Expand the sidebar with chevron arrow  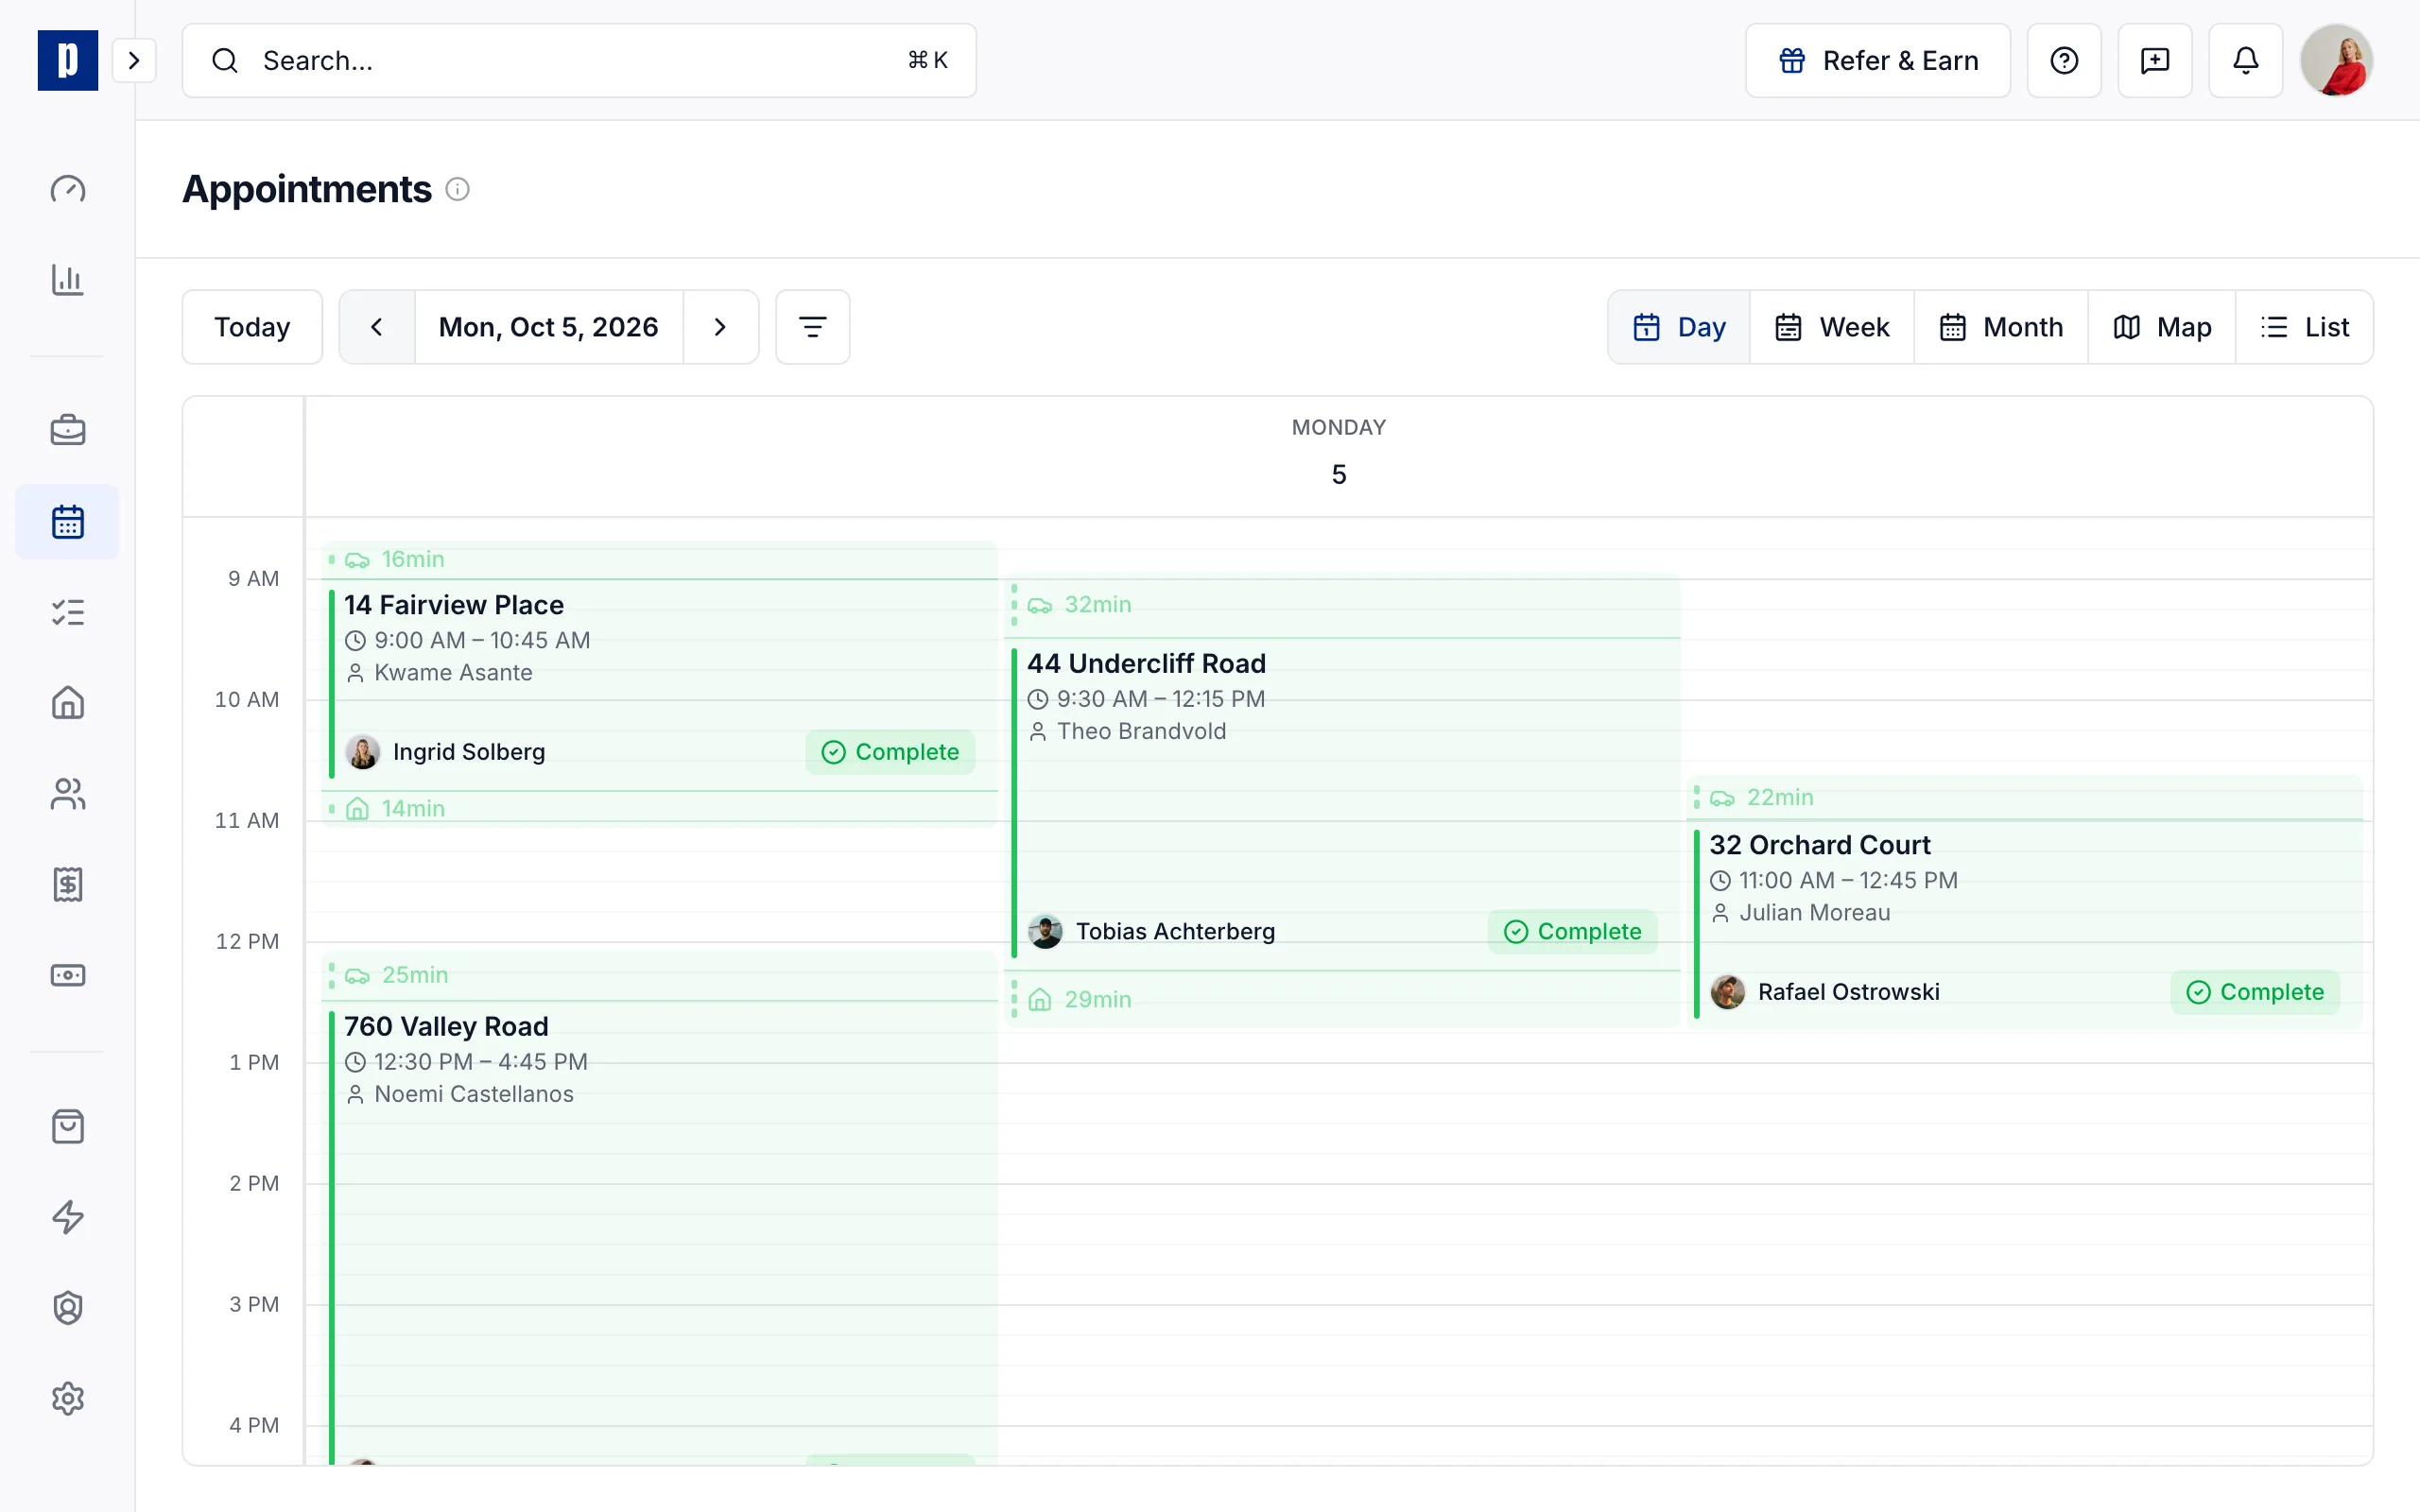coord(134,60)
